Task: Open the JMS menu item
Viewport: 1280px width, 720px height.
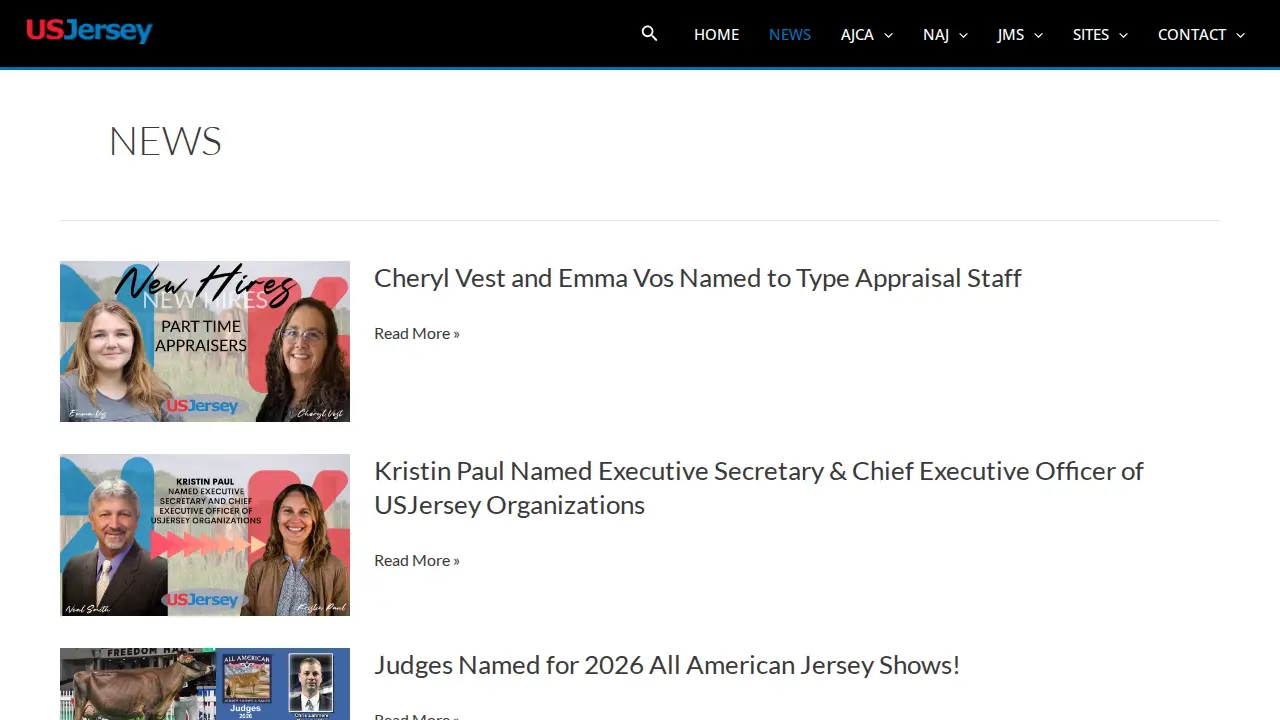Action: pos(1011,34)
